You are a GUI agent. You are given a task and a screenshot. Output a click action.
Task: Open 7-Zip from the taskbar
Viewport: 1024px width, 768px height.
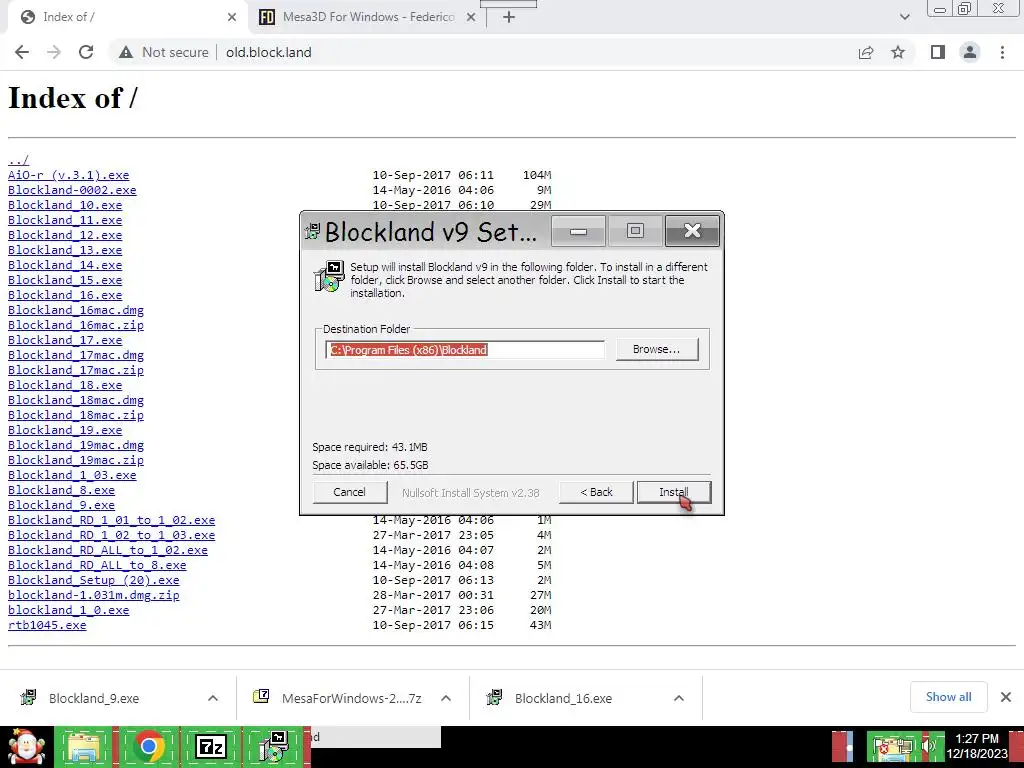pos(210,746)
